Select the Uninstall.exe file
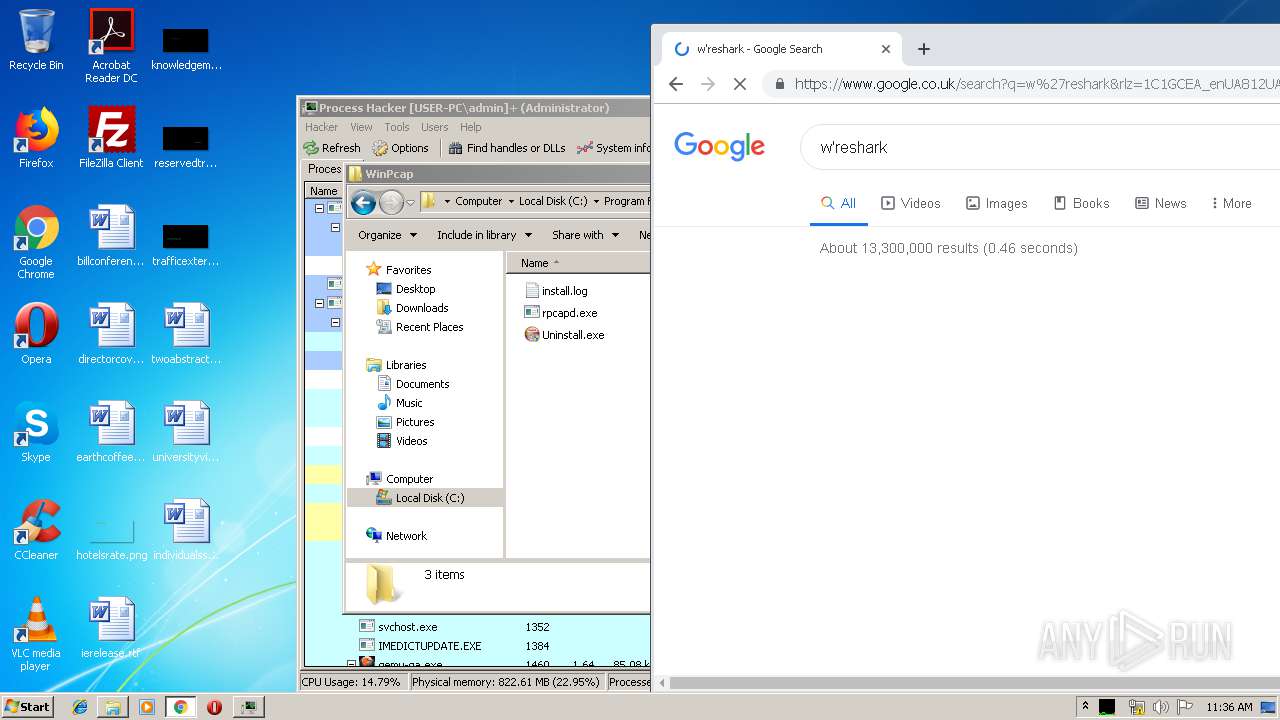This screenshot has width=1280, height=720. point(565,335)
